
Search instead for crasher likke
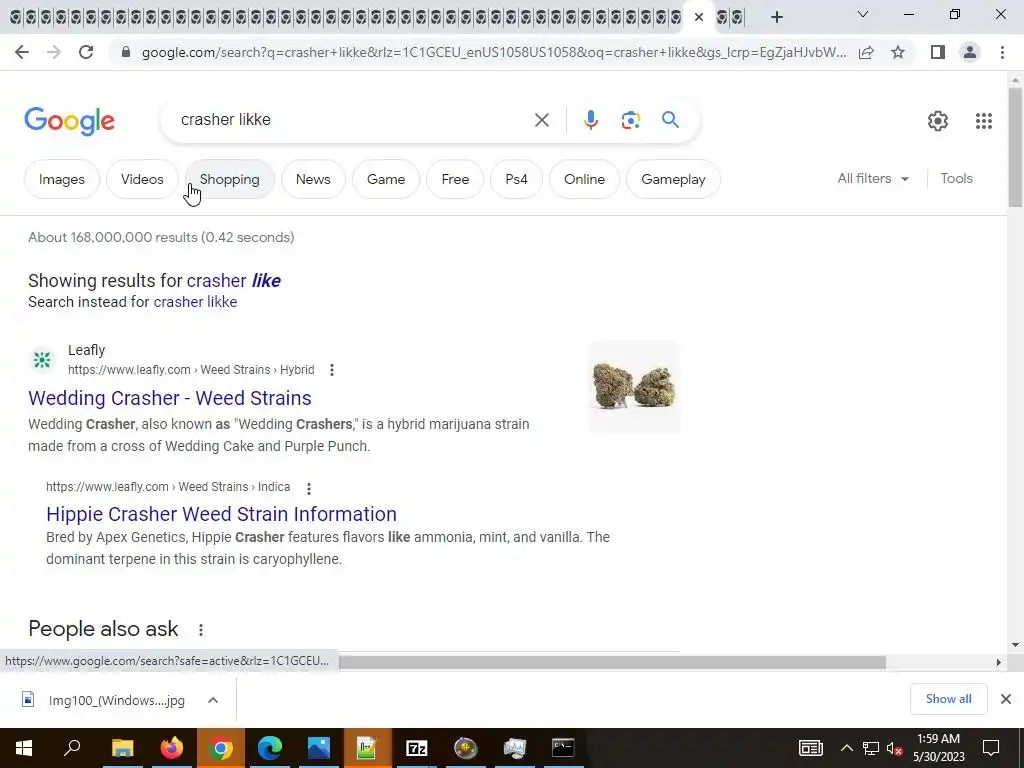click(195, 302)
